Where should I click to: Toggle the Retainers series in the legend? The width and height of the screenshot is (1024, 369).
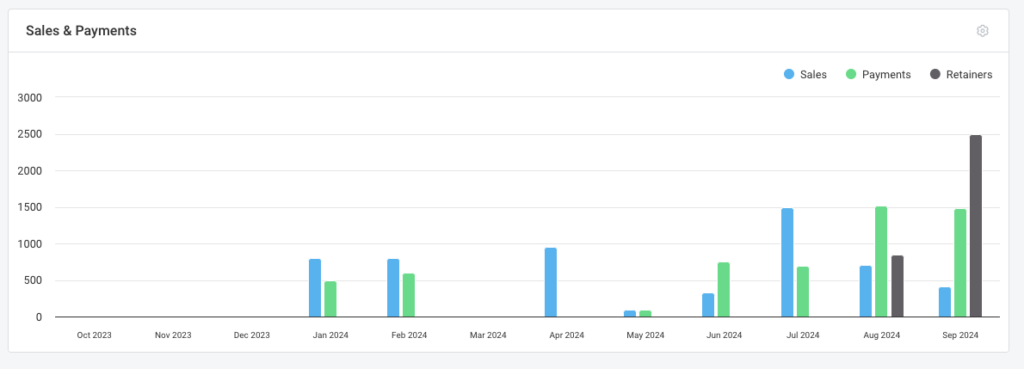[961, 74]
